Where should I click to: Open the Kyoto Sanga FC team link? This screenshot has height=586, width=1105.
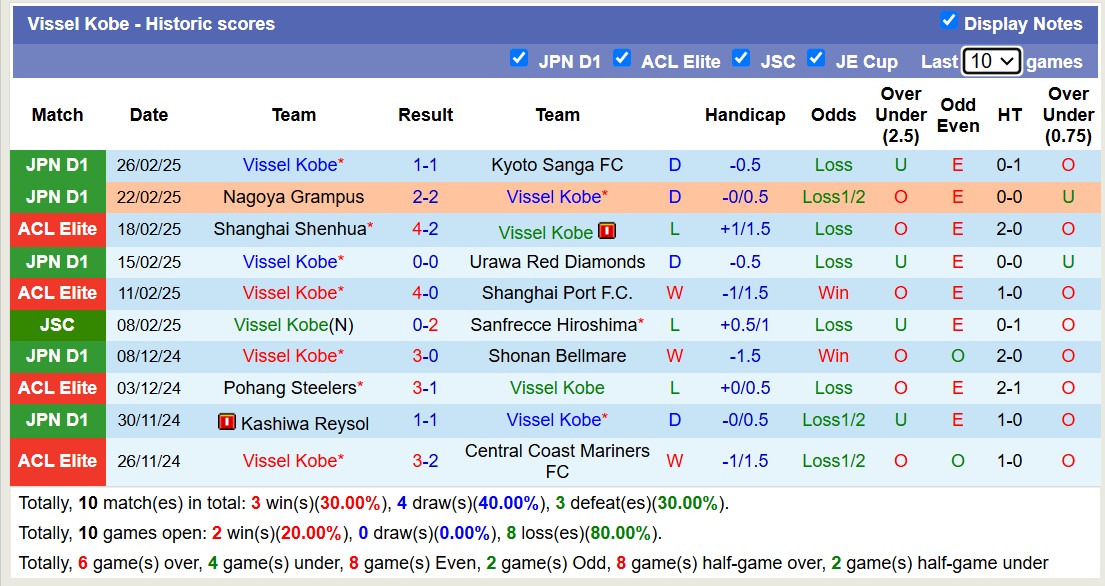click(555, 164)
